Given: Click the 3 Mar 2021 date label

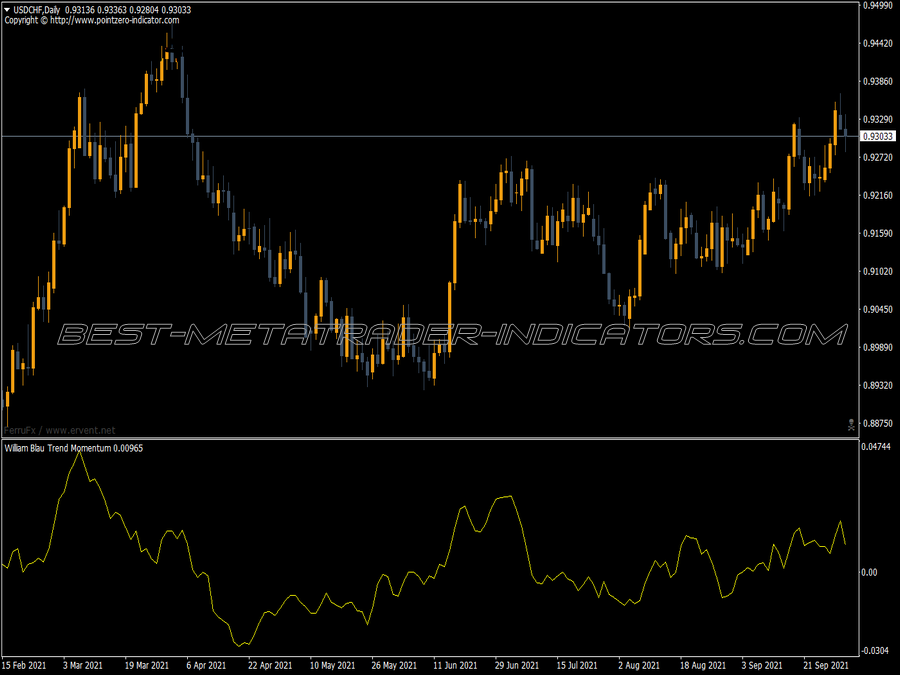Looking at the screenshot, I should coord(83,665).
